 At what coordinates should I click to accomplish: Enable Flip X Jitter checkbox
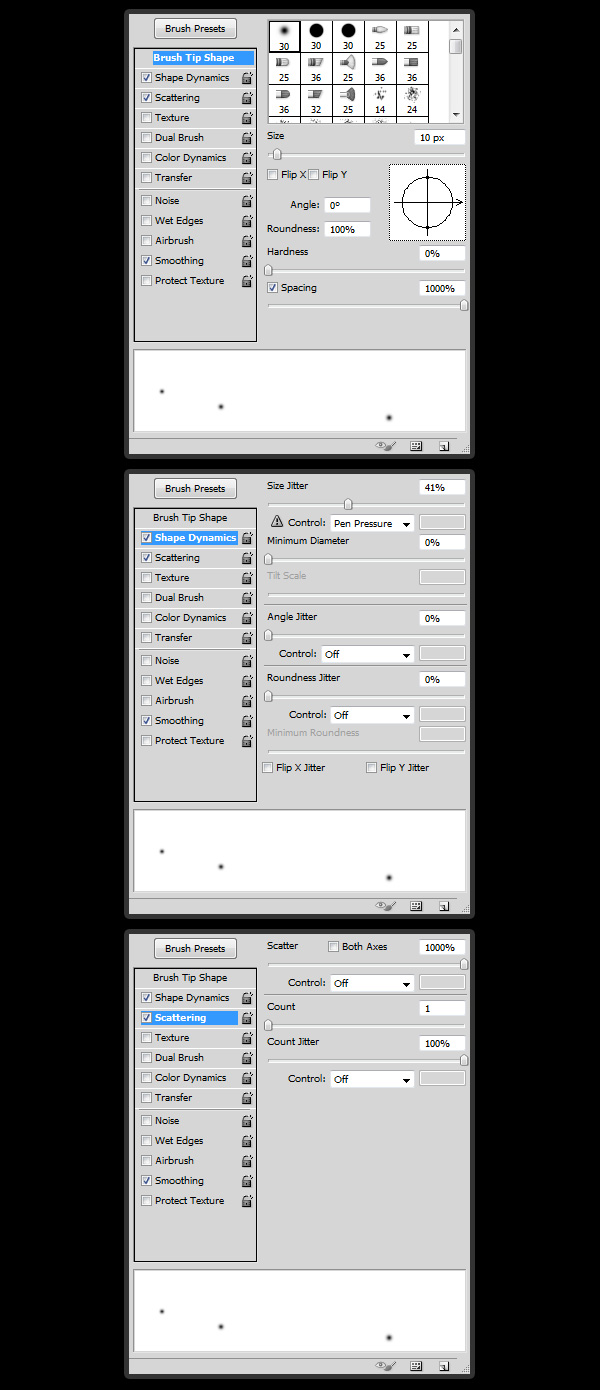click(267, 768)
